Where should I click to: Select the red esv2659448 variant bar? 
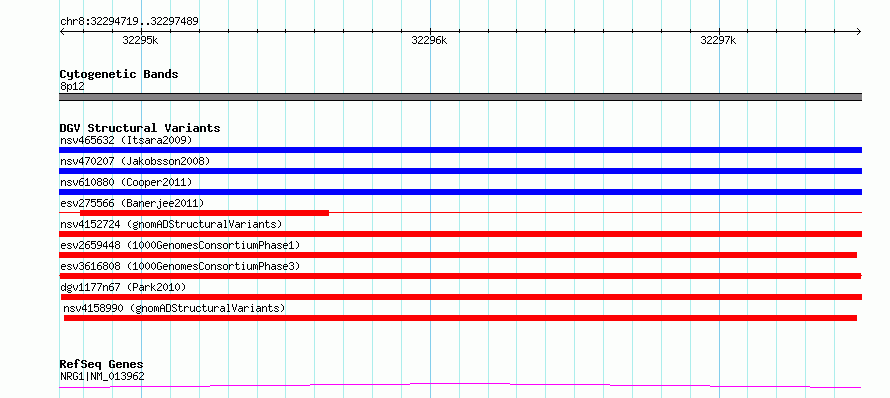(458, 255)
